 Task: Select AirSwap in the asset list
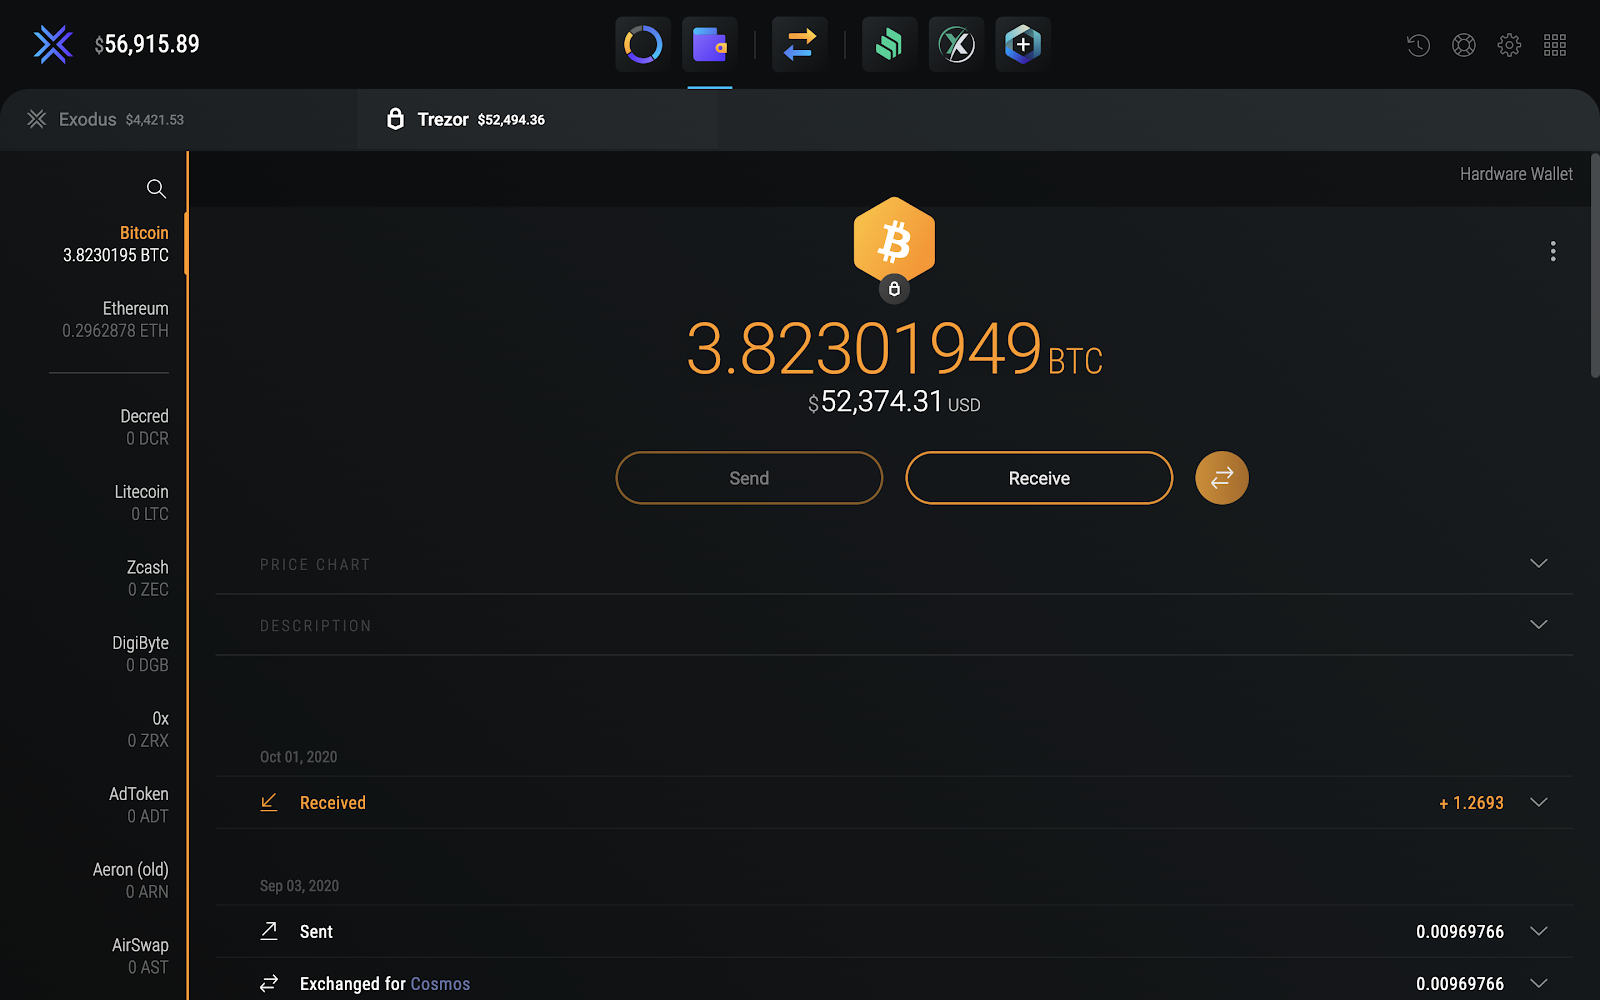pyautogui.click(x=140, y=955)
